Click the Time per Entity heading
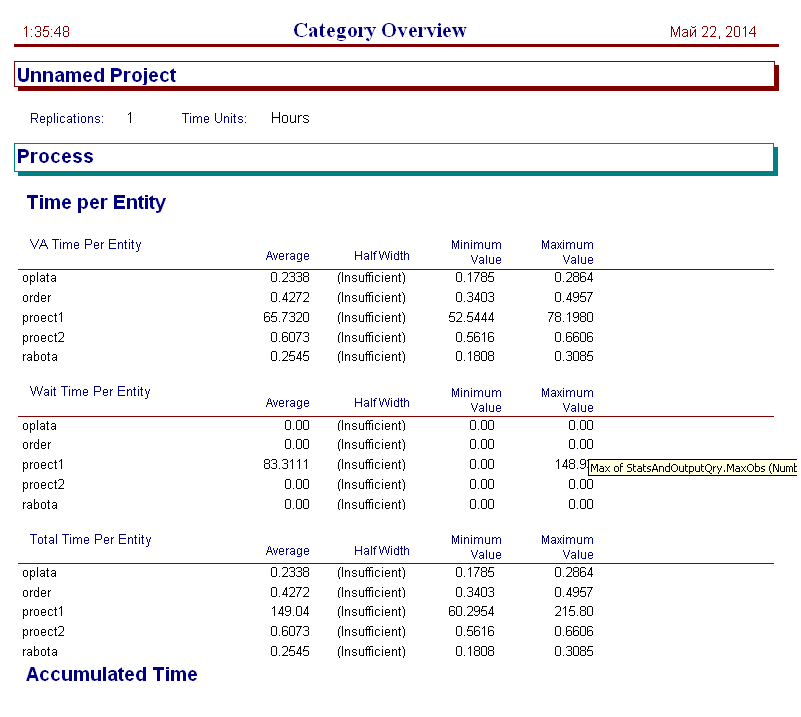This screenshot has height=717, width=801. tap(96, 203)
